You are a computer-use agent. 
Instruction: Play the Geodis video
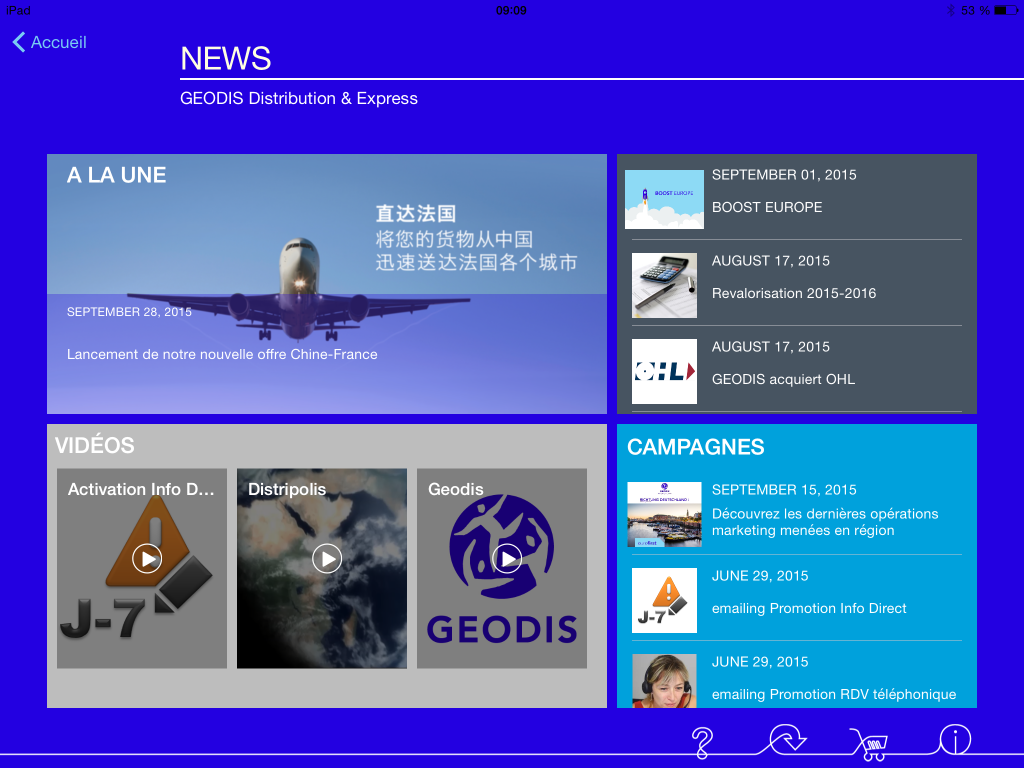[x=507, y=559]
